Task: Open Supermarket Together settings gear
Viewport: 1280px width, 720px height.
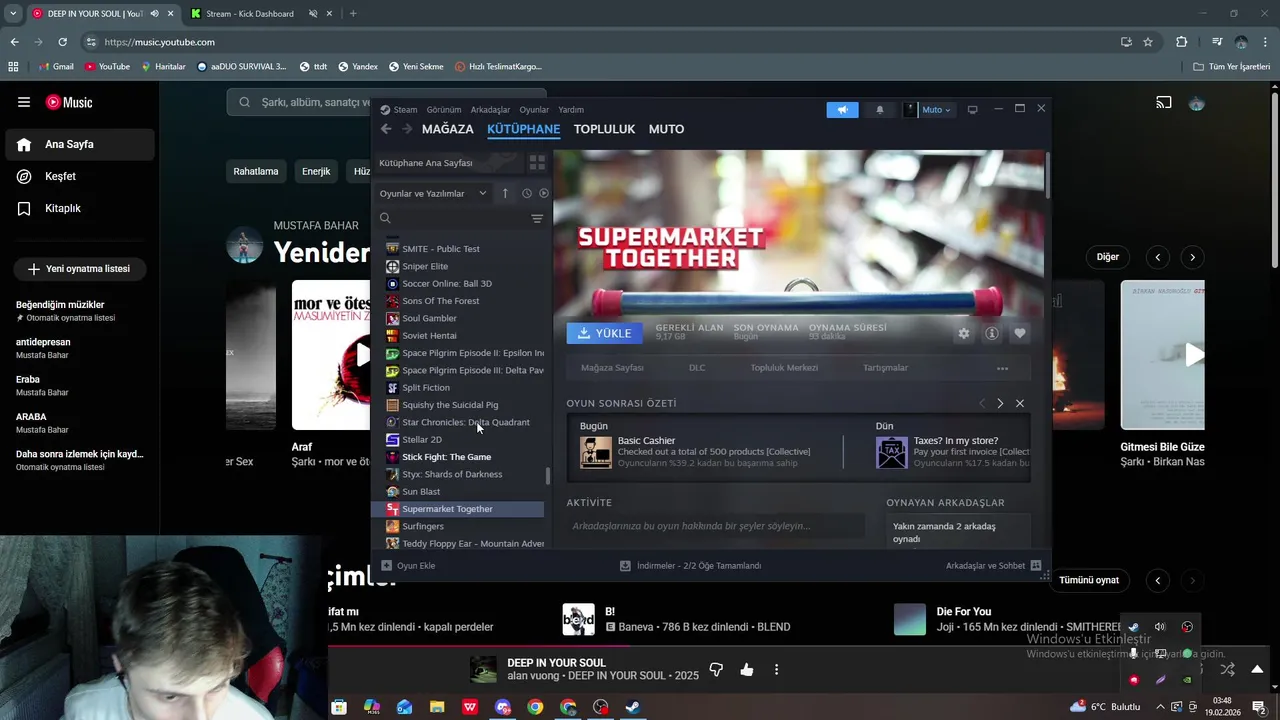Action: point(964,333)
